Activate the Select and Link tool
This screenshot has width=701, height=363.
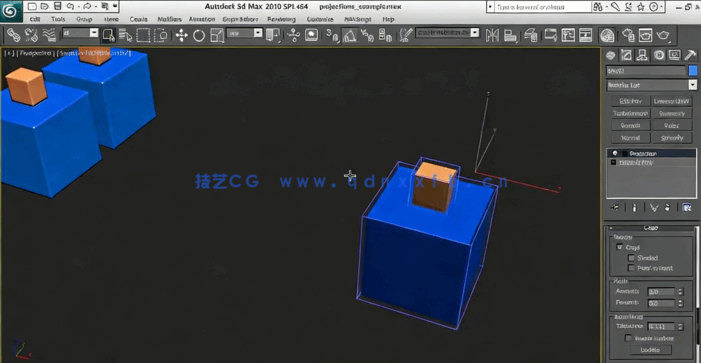[14, 35]
